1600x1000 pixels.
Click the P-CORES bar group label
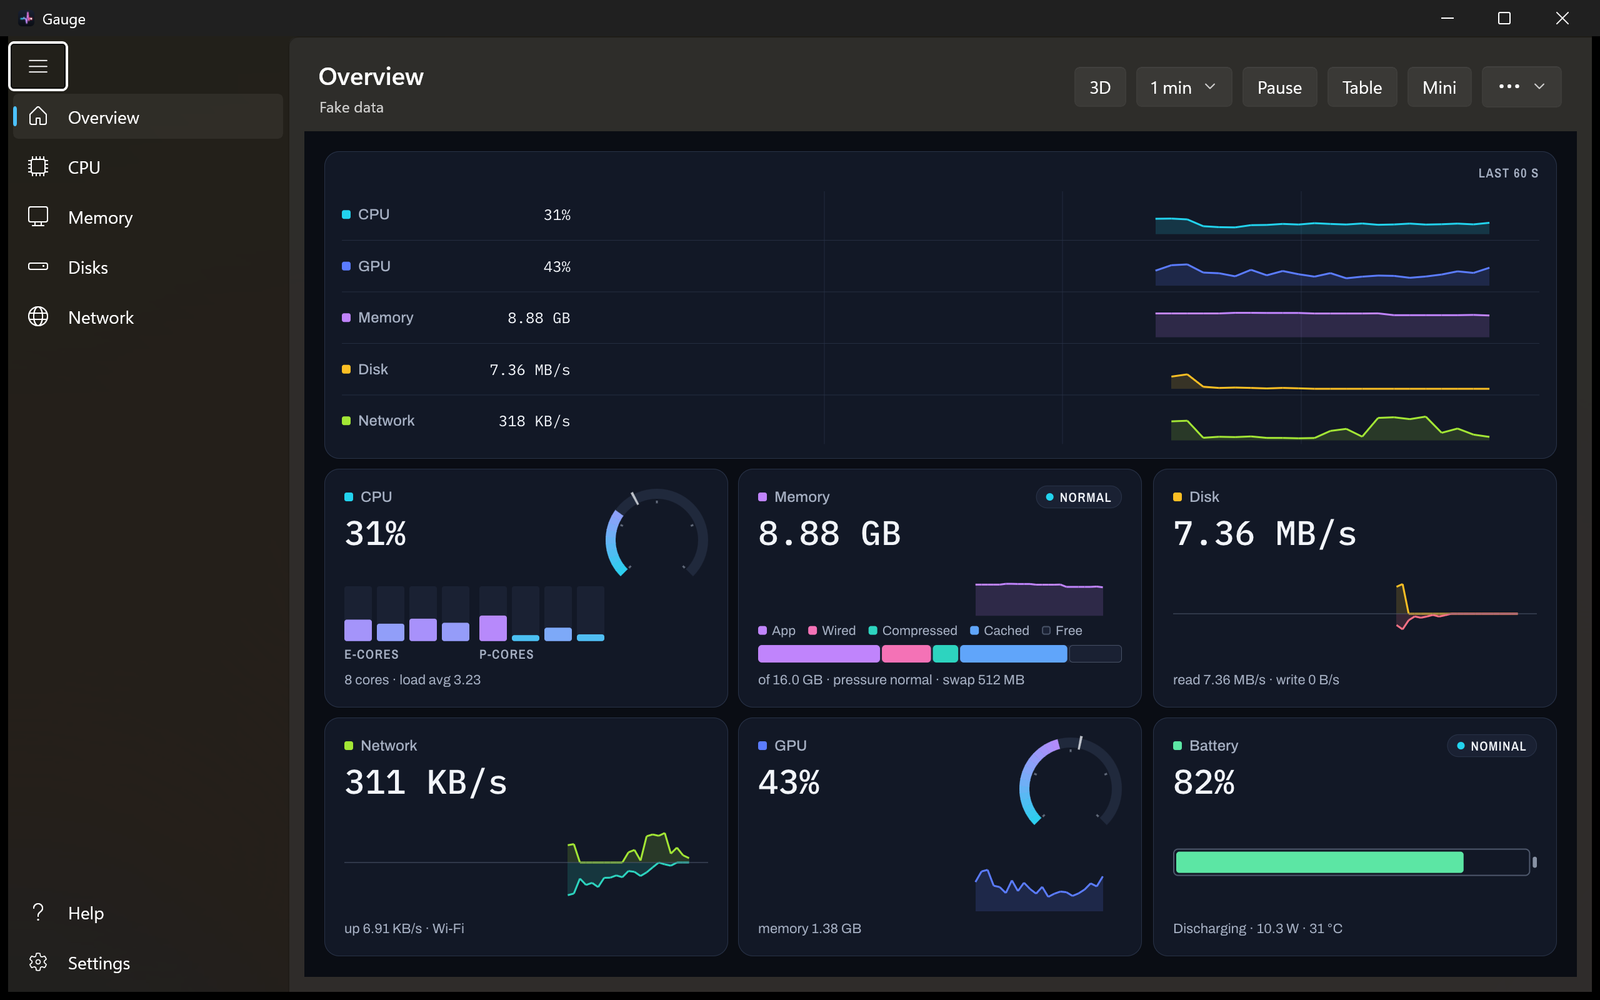506,655
